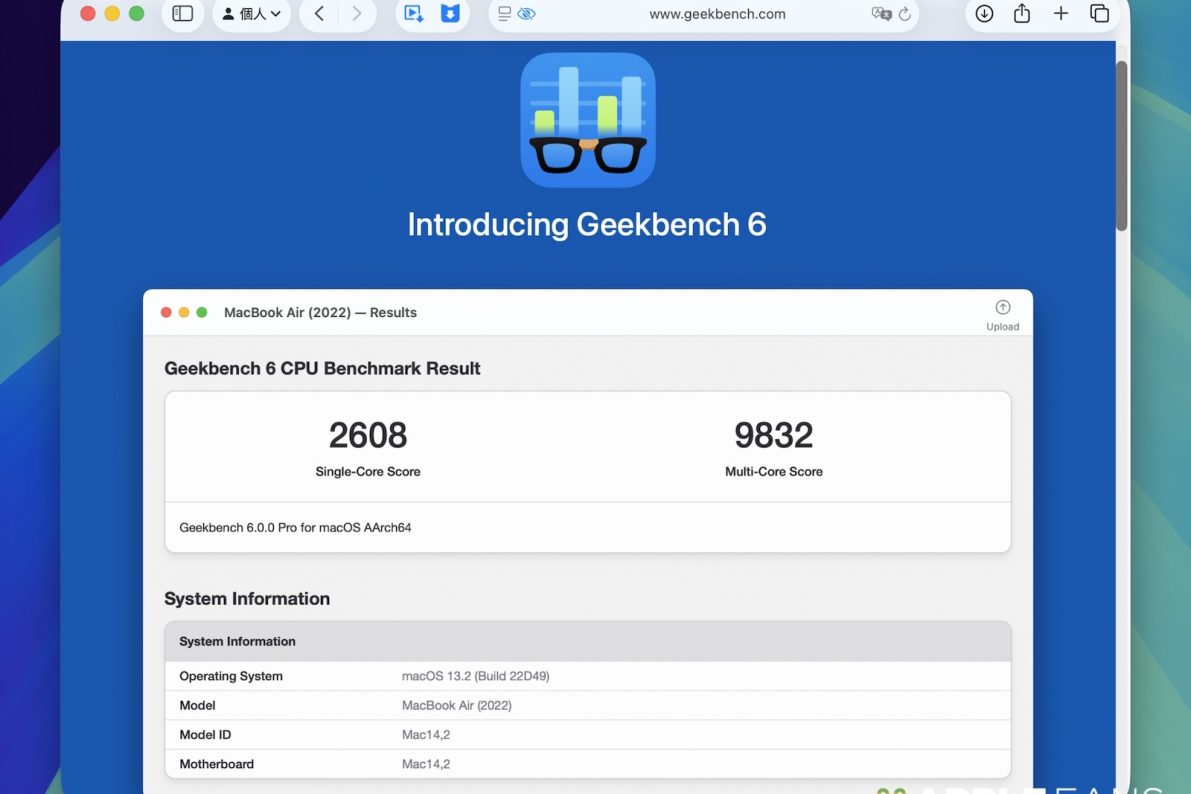Click the Introducing Geekbench 6 heading
Viewport: 1191px width, 794px height.
click(587, 224)
